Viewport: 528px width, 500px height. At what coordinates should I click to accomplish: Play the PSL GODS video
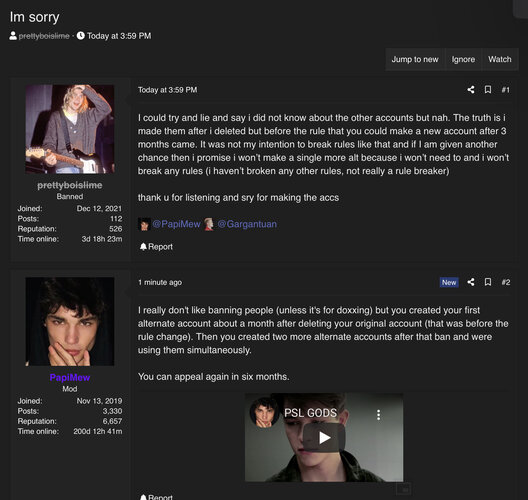[324, 437]
